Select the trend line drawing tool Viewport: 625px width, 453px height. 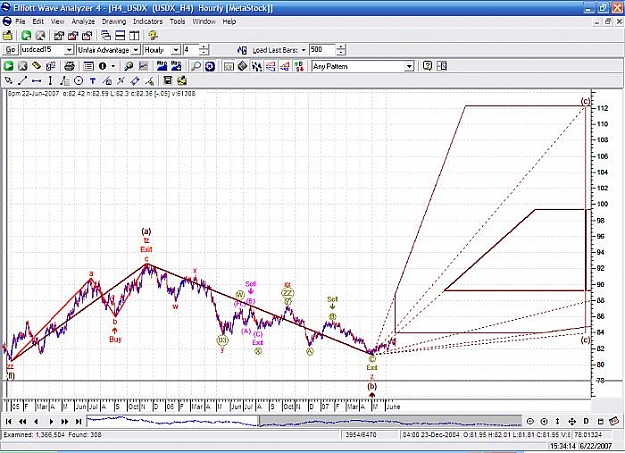[x=22, y=81]
